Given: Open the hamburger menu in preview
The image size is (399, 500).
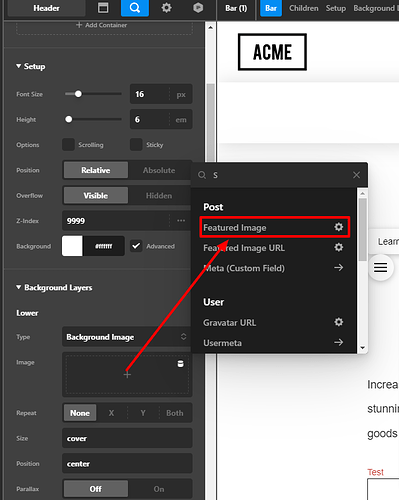Looking at the screenshot, I should pos(380,267).
